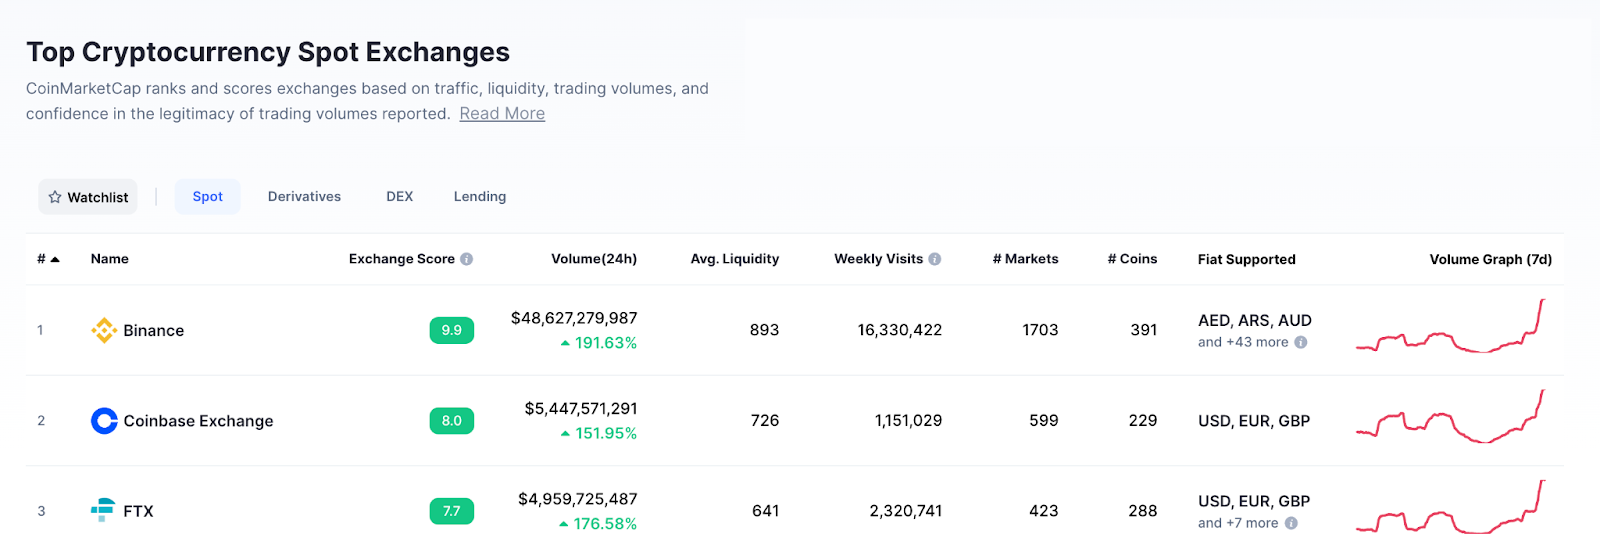
Task: Switch to the DEX tab
Action: pyautogui.click(x=400, y=197)
